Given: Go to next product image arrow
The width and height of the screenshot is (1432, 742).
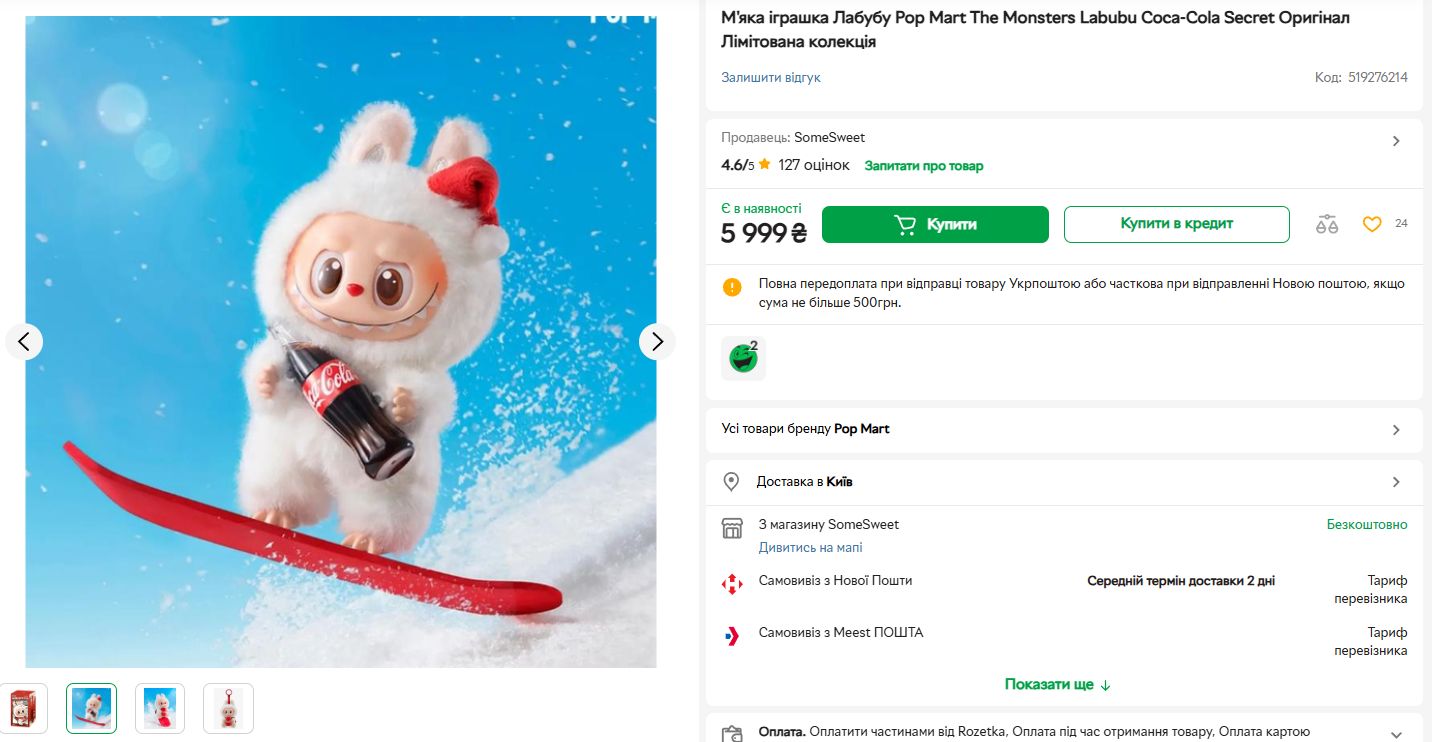Looking at the screenshot, I should click(657, 342).
